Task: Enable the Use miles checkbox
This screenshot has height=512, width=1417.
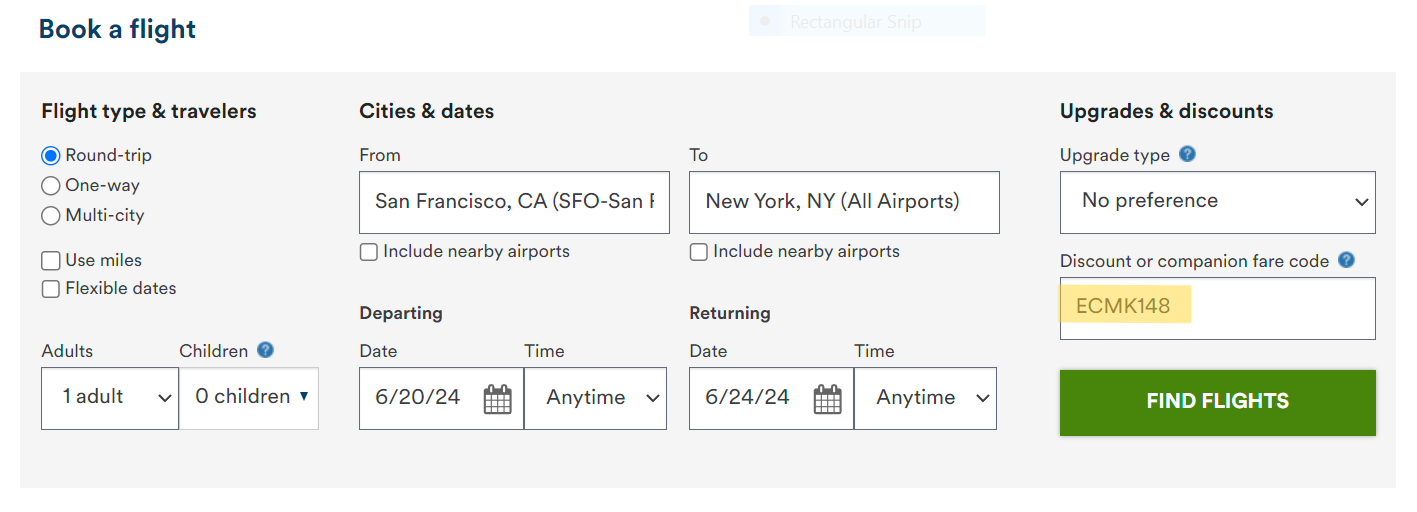Action: pos(51,261)
